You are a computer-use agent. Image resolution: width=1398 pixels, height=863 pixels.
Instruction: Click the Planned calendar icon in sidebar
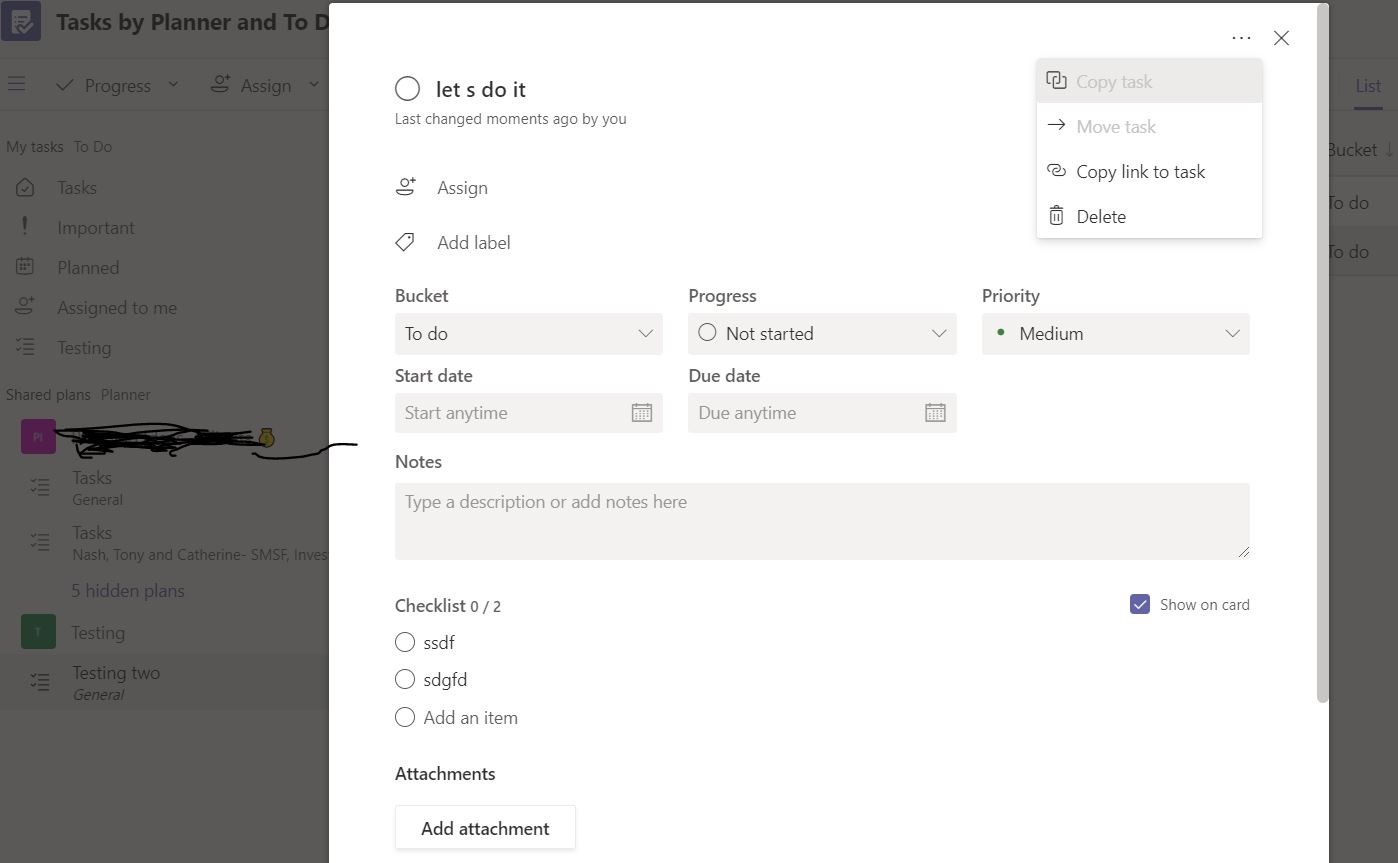[x=25, y=267]
